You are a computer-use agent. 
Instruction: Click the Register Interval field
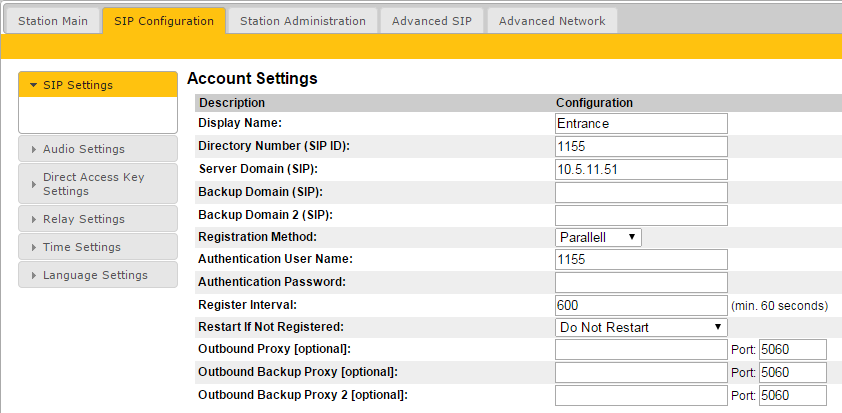[641, 305]
